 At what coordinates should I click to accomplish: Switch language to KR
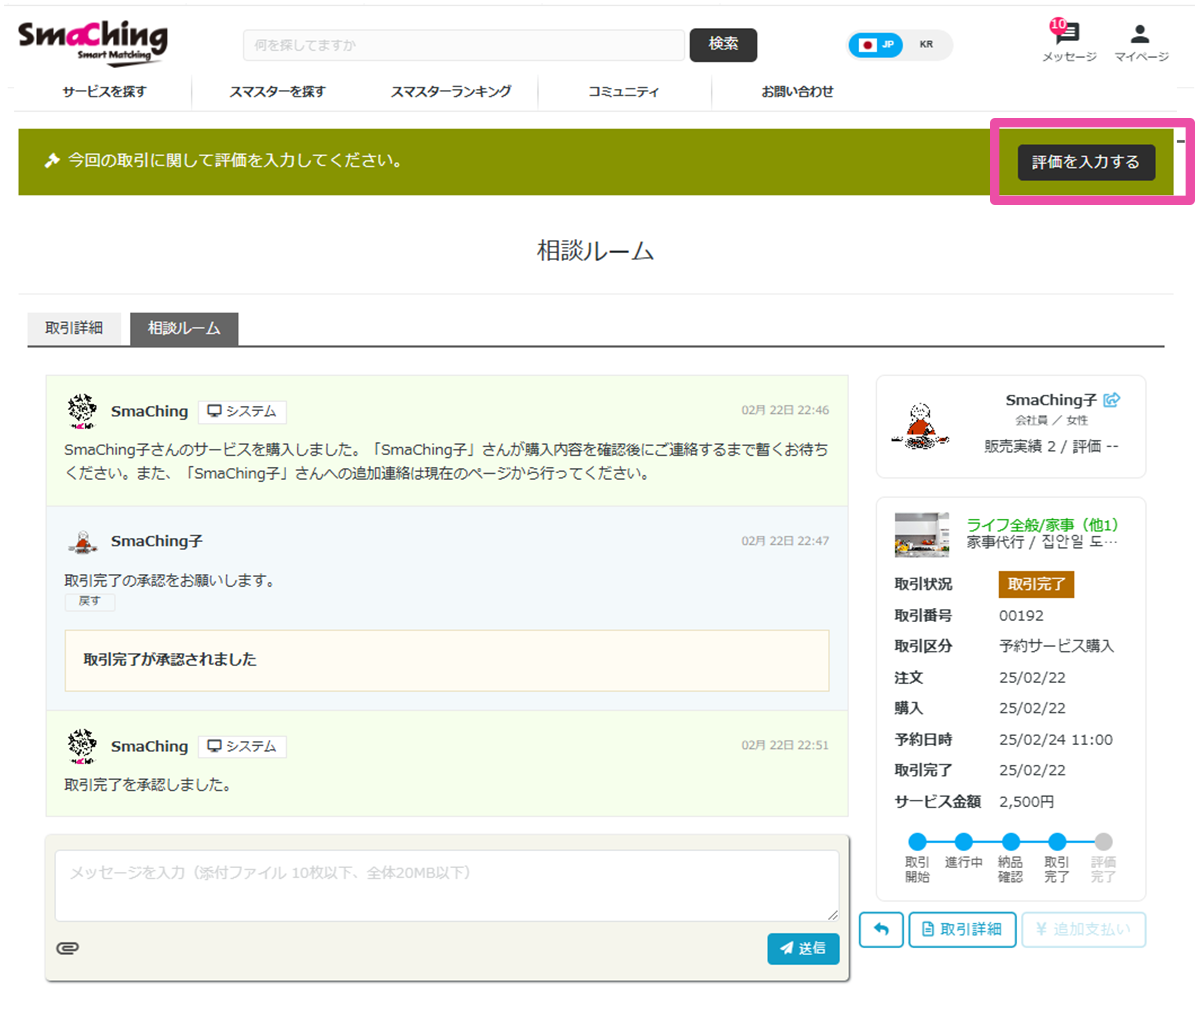(926, 45)
